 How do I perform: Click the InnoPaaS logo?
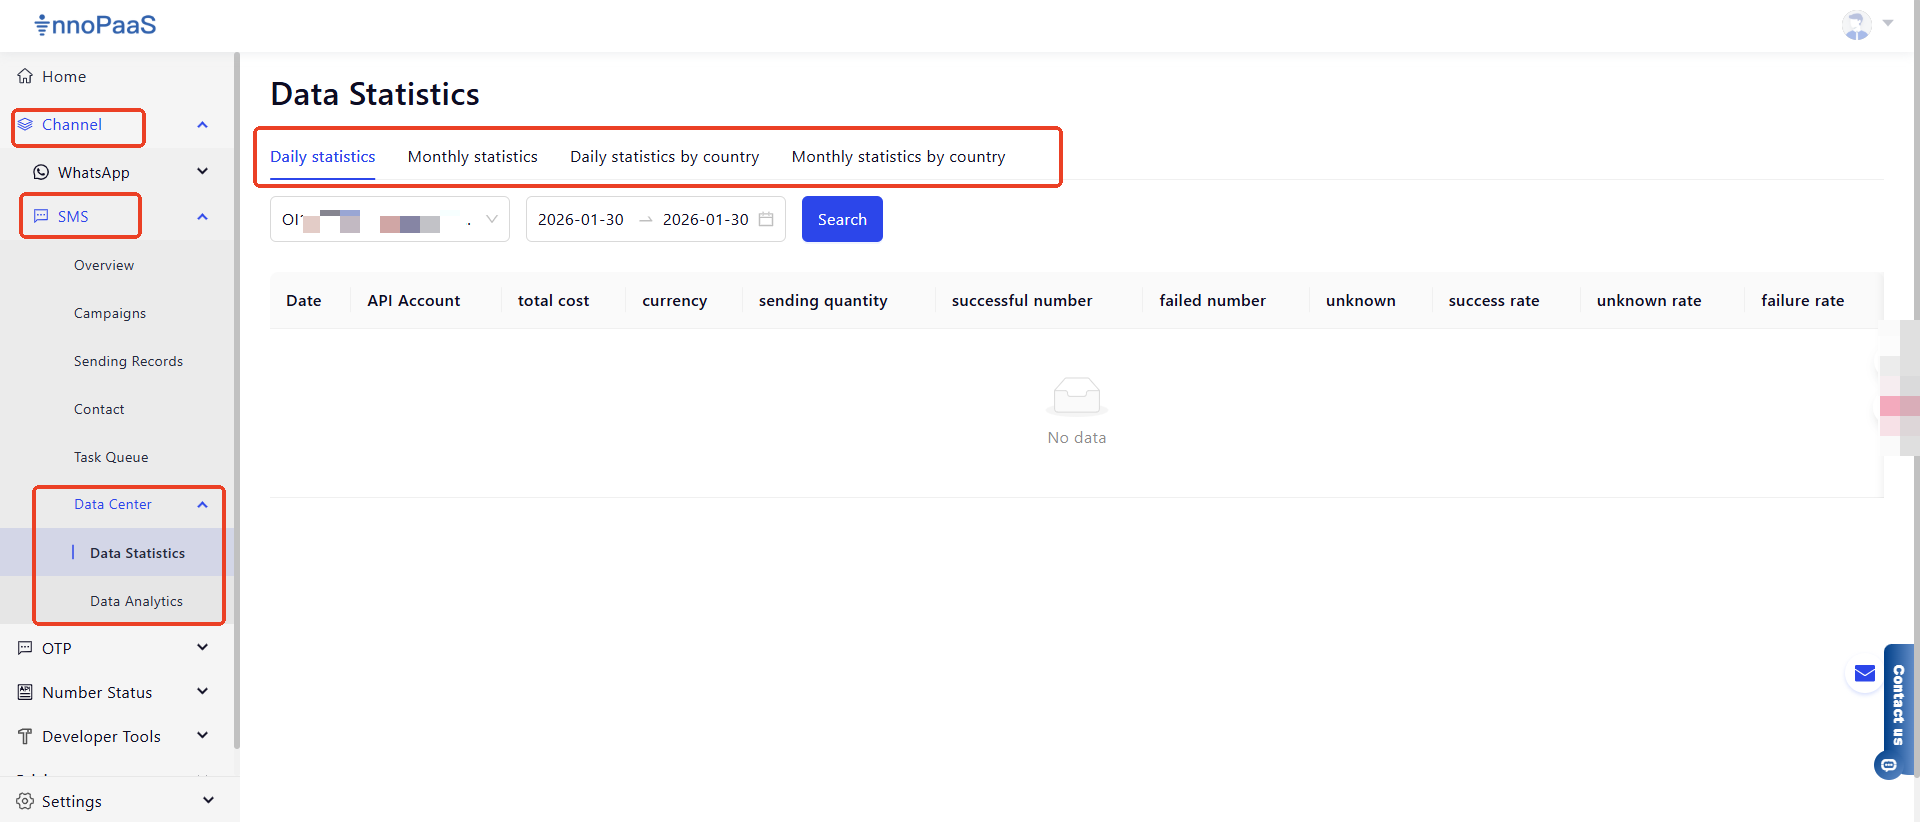tap(96, 25)
